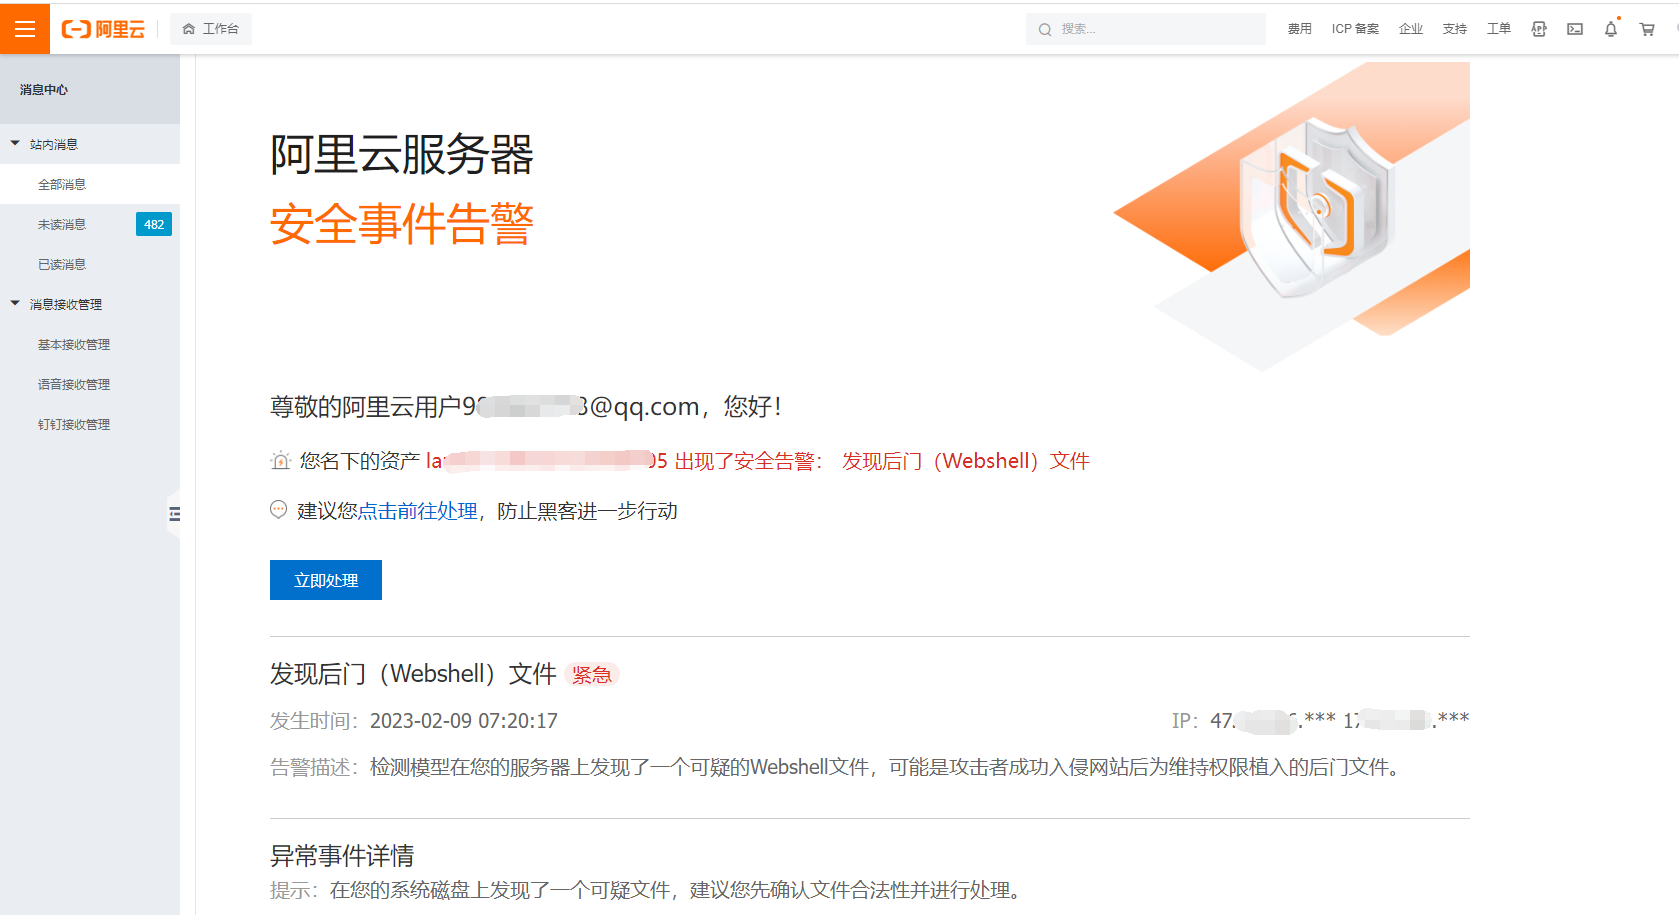Open the 工作台 home button
1679x915 pixels.
211,29
